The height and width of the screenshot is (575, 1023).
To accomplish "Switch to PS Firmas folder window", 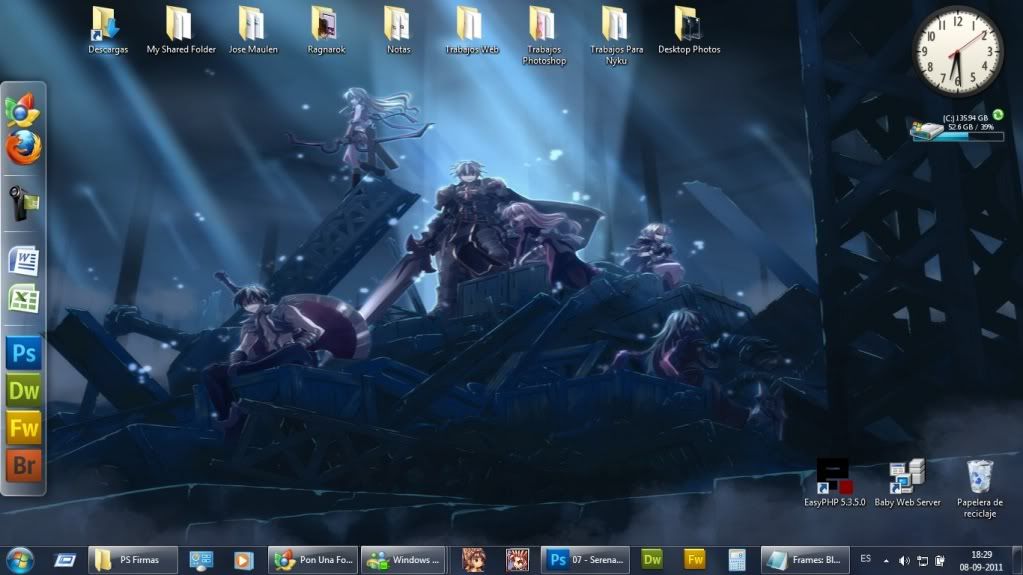I will click(x=132, y=560).
